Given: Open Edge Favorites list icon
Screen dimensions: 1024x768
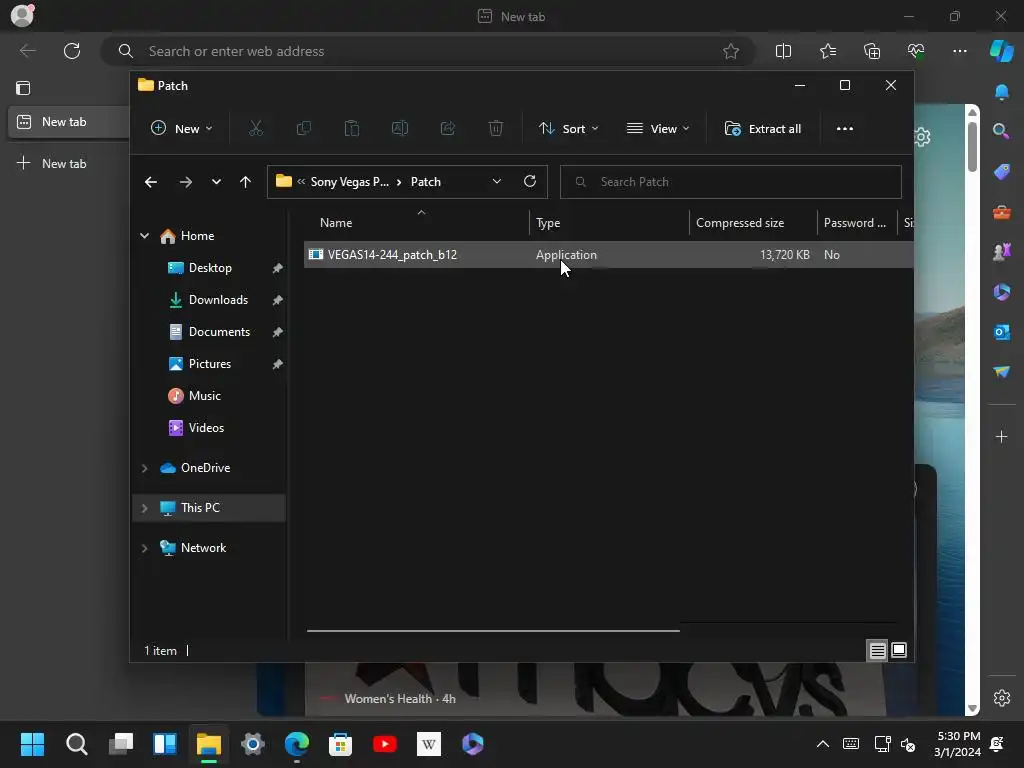Looking at the screenshot, I should (x=827, y=51).
